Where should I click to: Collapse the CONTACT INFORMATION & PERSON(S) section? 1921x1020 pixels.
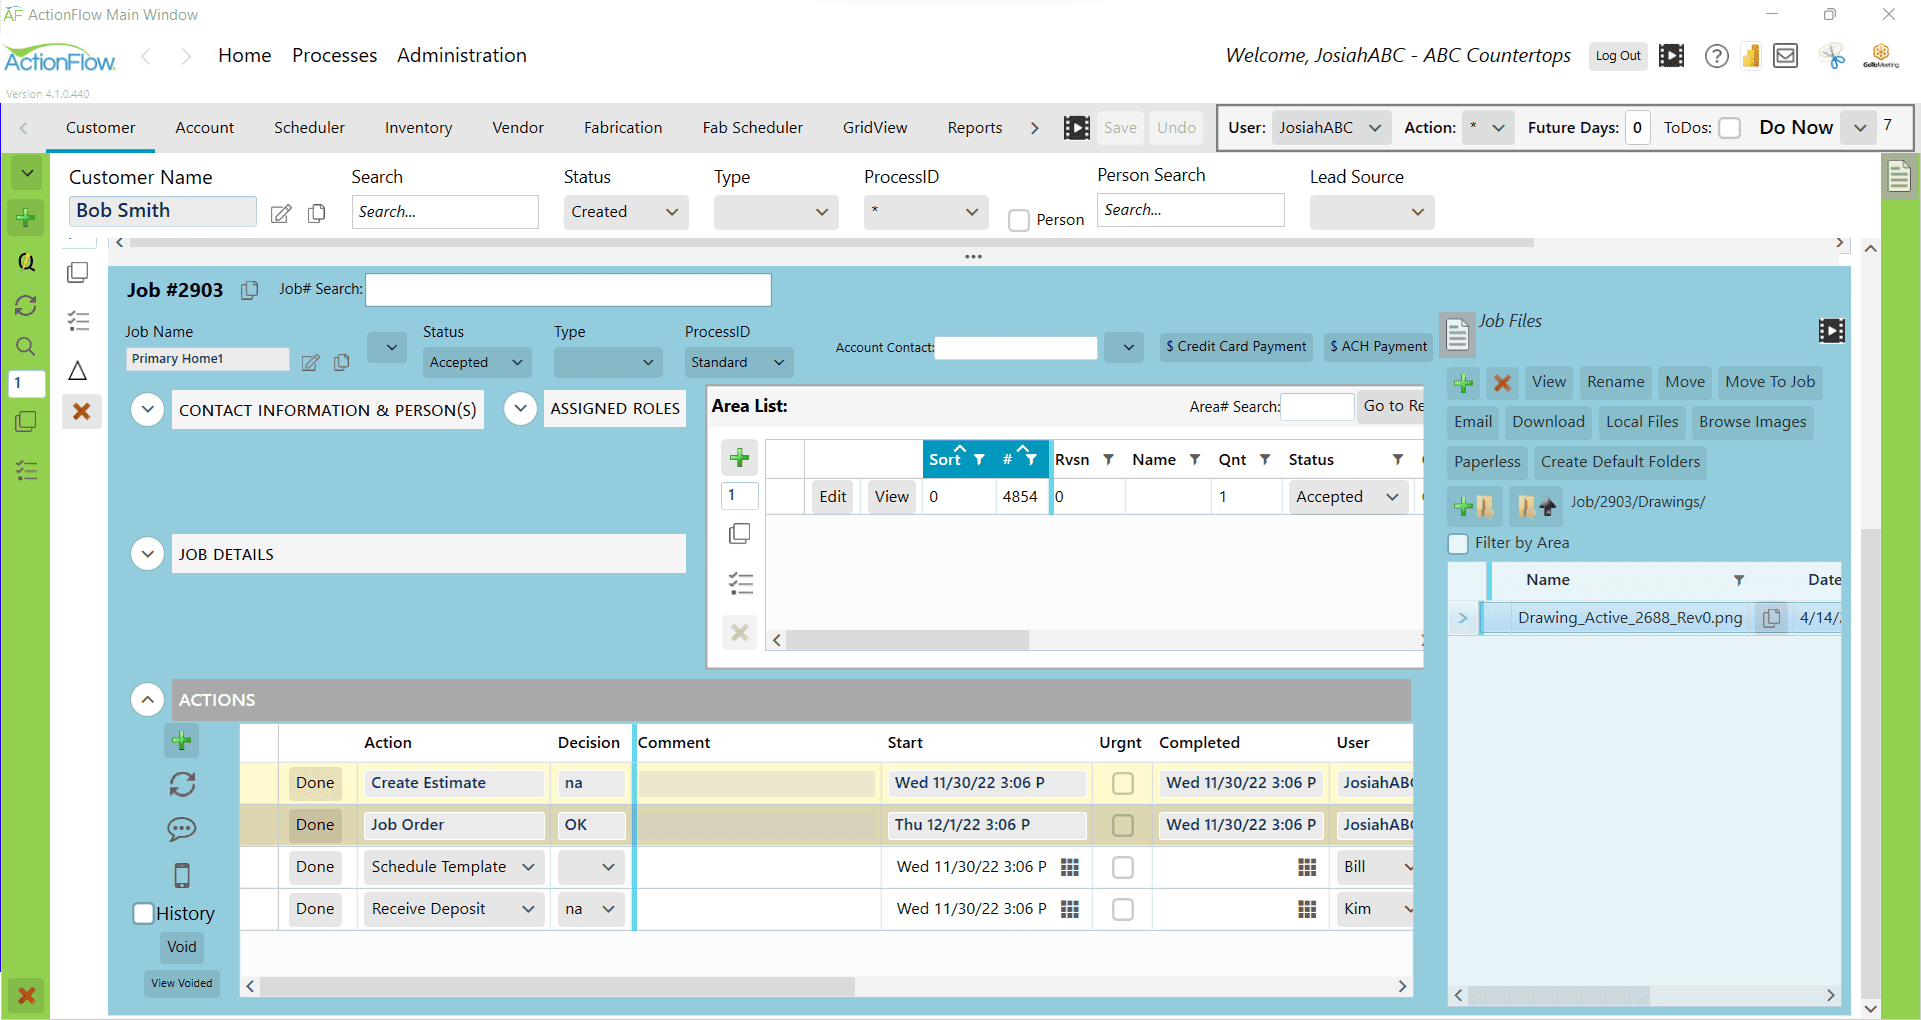(147, 409)
